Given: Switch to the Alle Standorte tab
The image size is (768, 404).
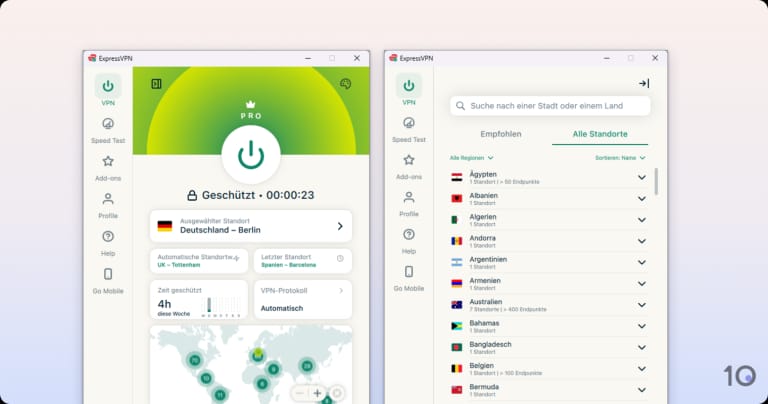Looking at the screenshot, I should [x=600, y=134].
